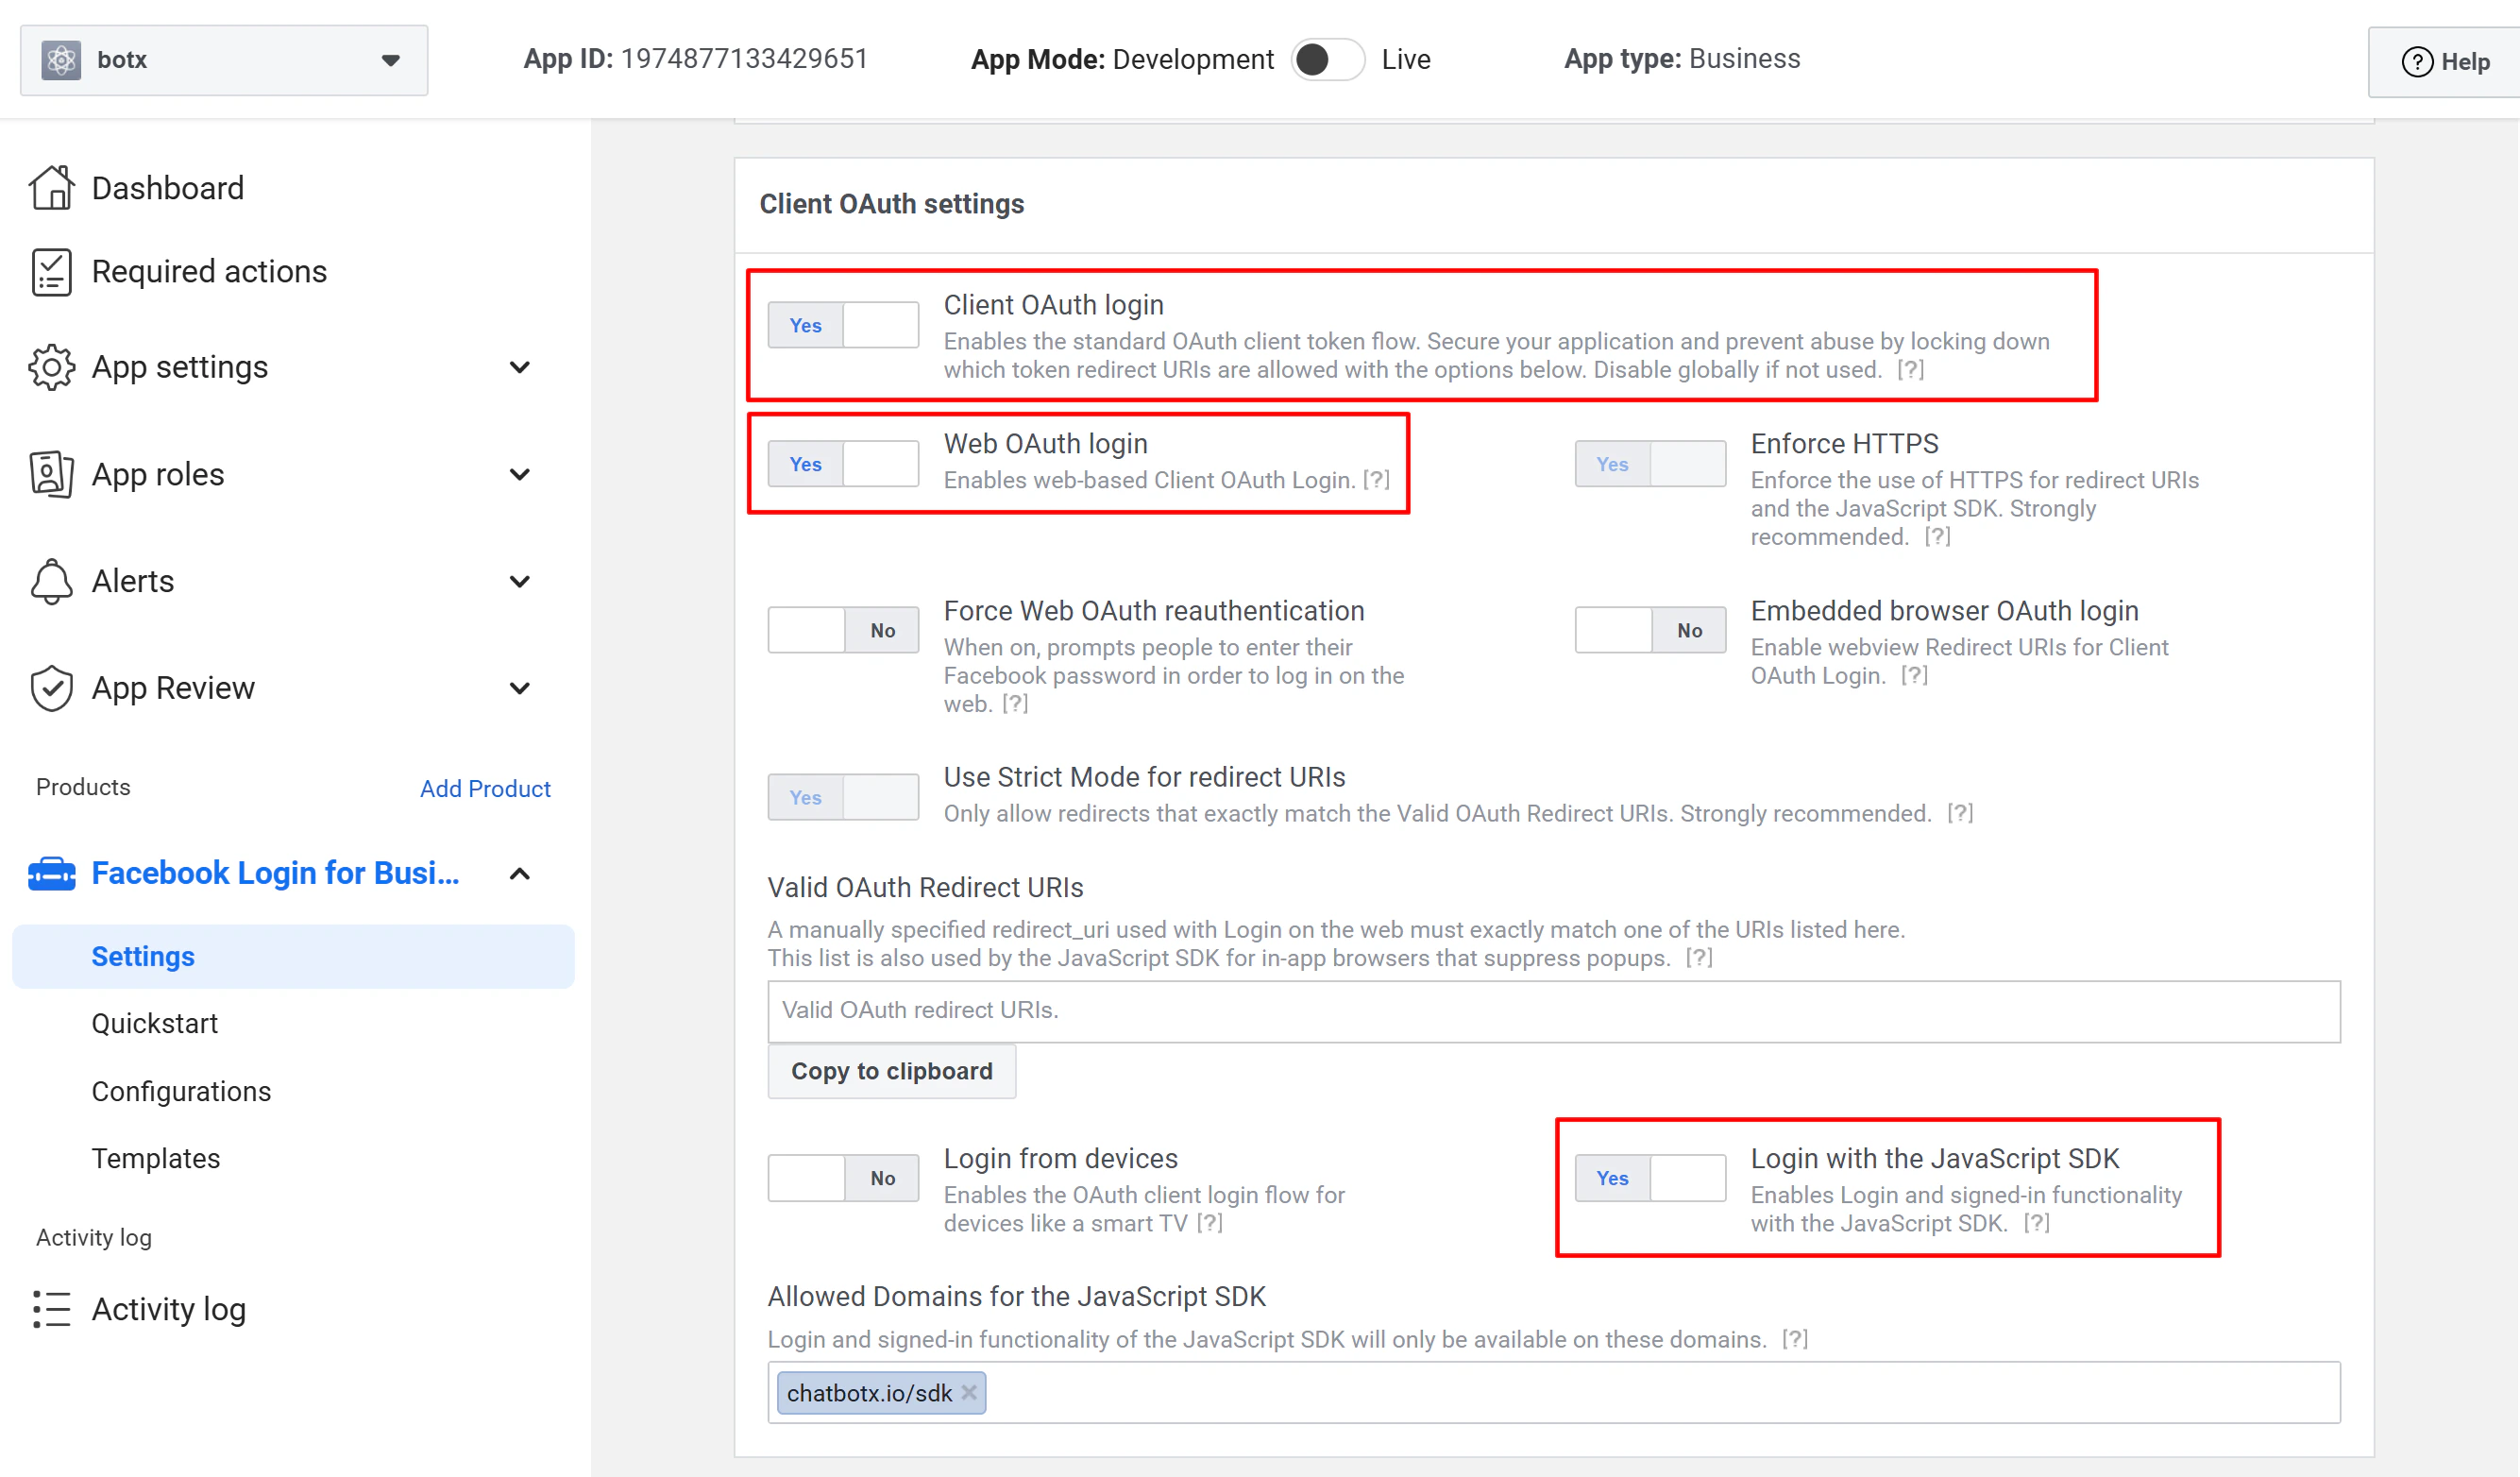Click help [?] for Login with JavaScript SDK

tap(2037, 1223)
